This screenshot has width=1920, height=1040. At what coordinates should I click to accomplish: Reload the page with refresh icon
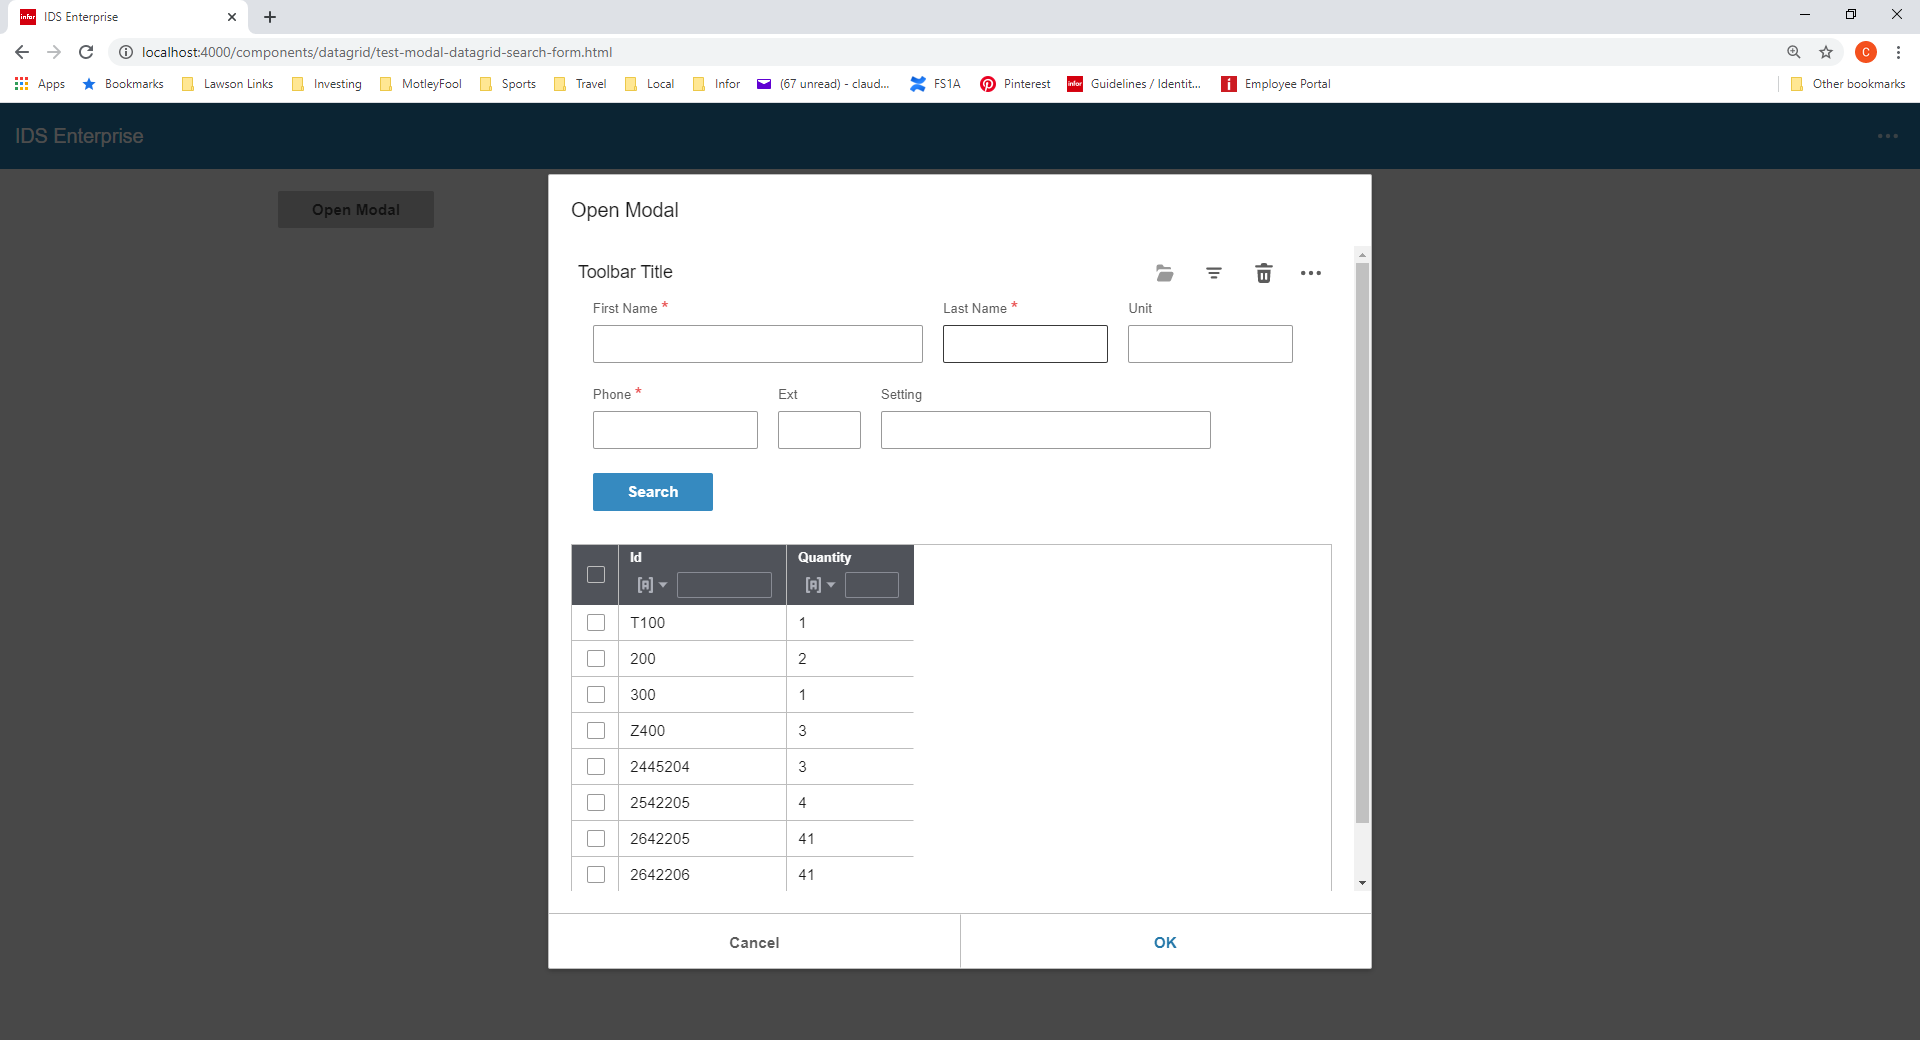(x=86, y=52)
